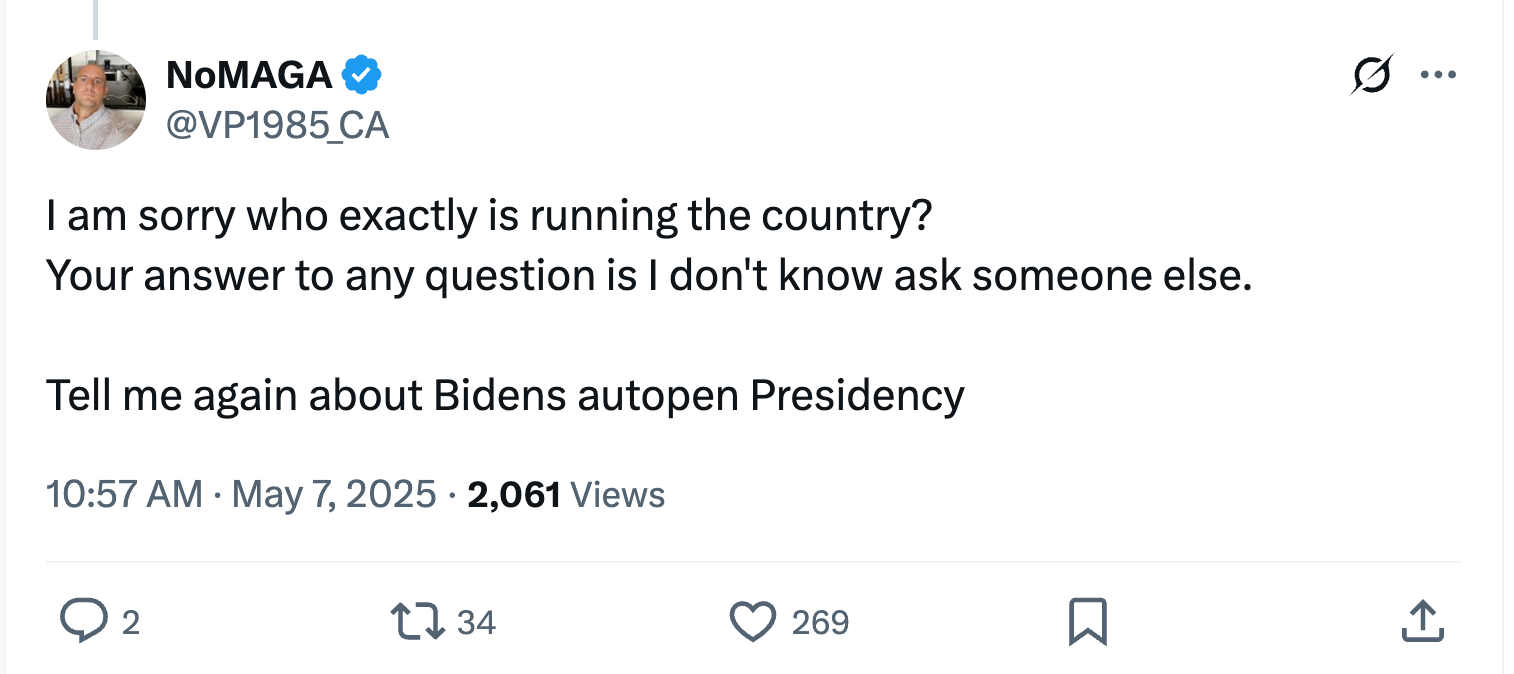The image size is (1514, 674).
Task: Click the Views label text
Action: [x=617, y=494]
